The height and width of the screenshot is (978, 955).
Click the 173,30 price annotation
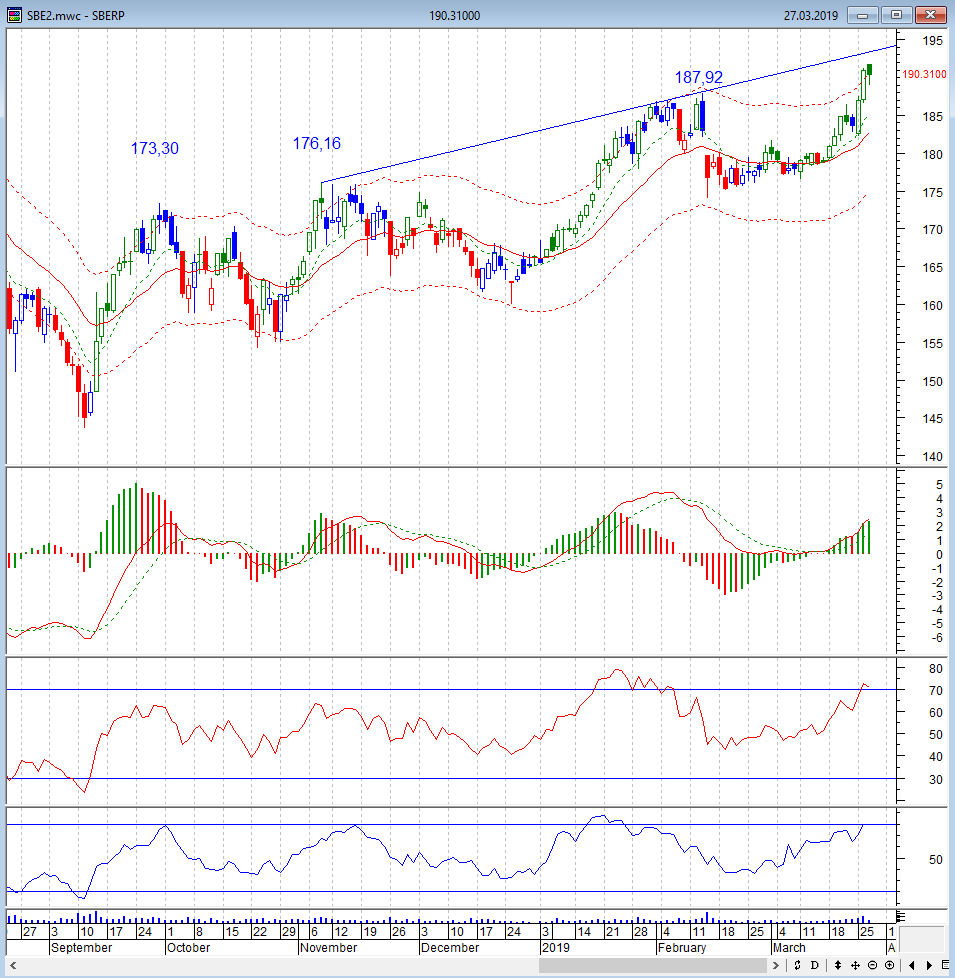(x=155, y=148)
